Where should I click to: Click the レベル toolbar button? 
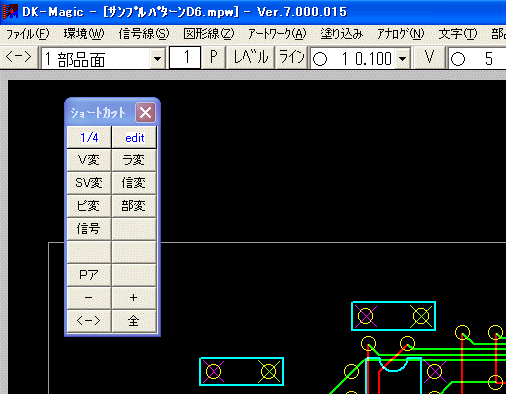[250, 58]
